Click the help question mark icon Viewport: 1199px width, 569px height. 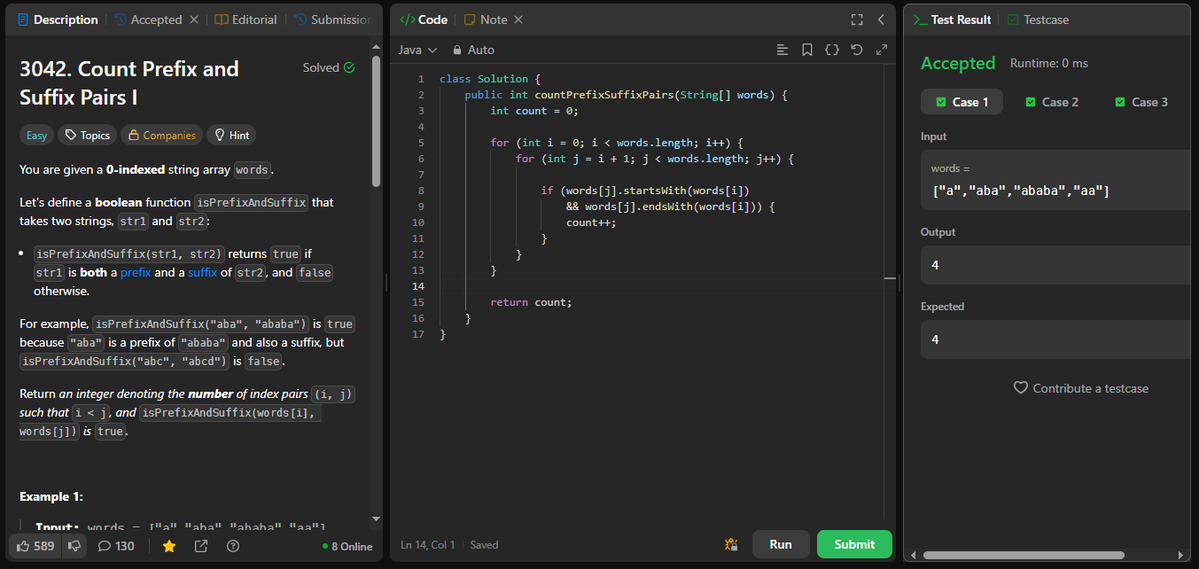pyautogui.click(x=233, y=546)
